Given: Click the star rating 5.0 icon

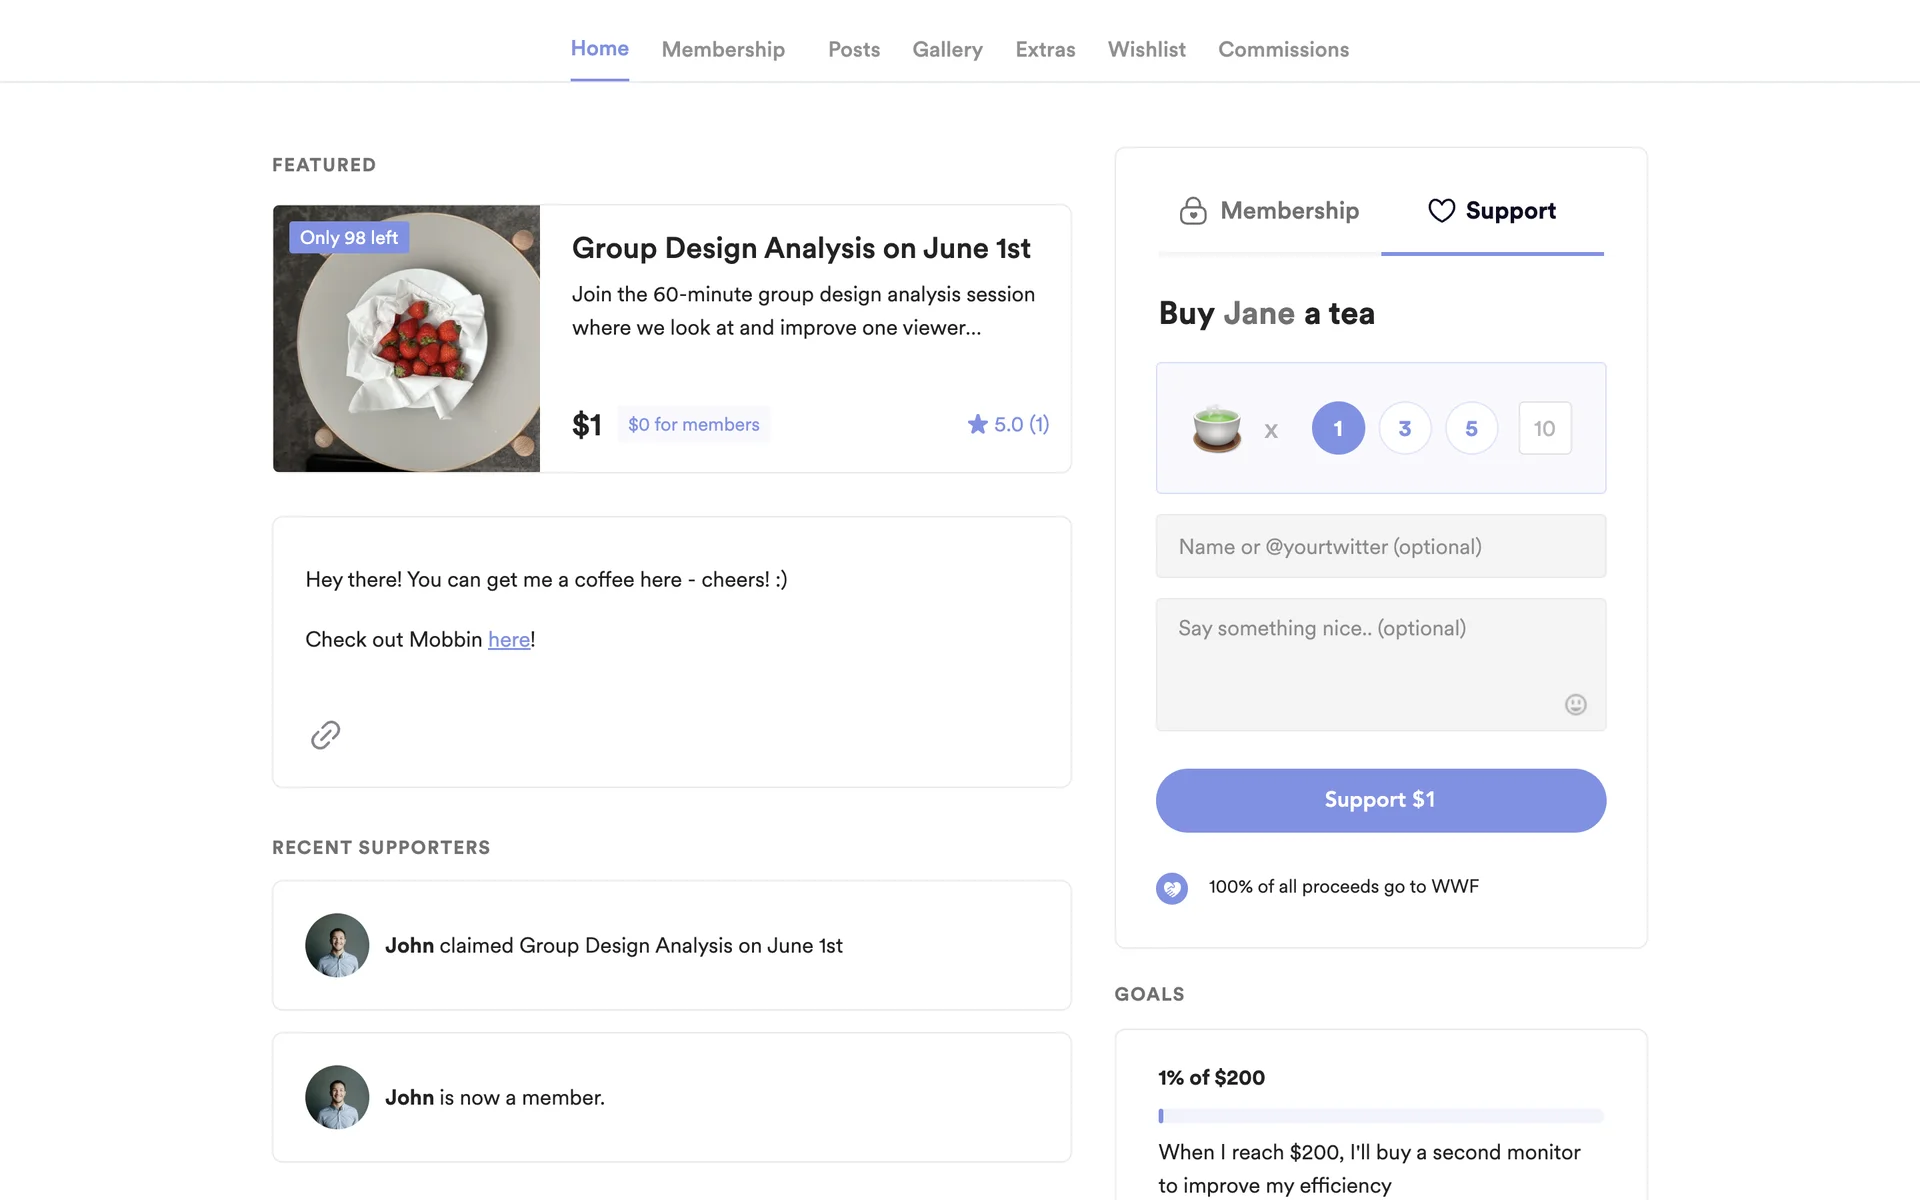Looking at the screenshot, I should [977, 424].
